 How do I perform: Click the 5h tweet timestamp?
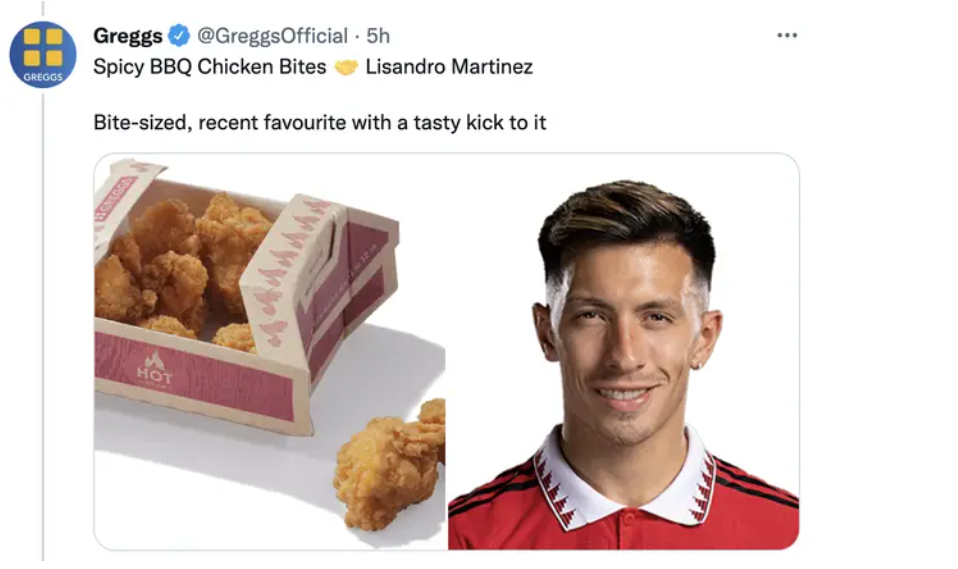click(x=378, y=35)
